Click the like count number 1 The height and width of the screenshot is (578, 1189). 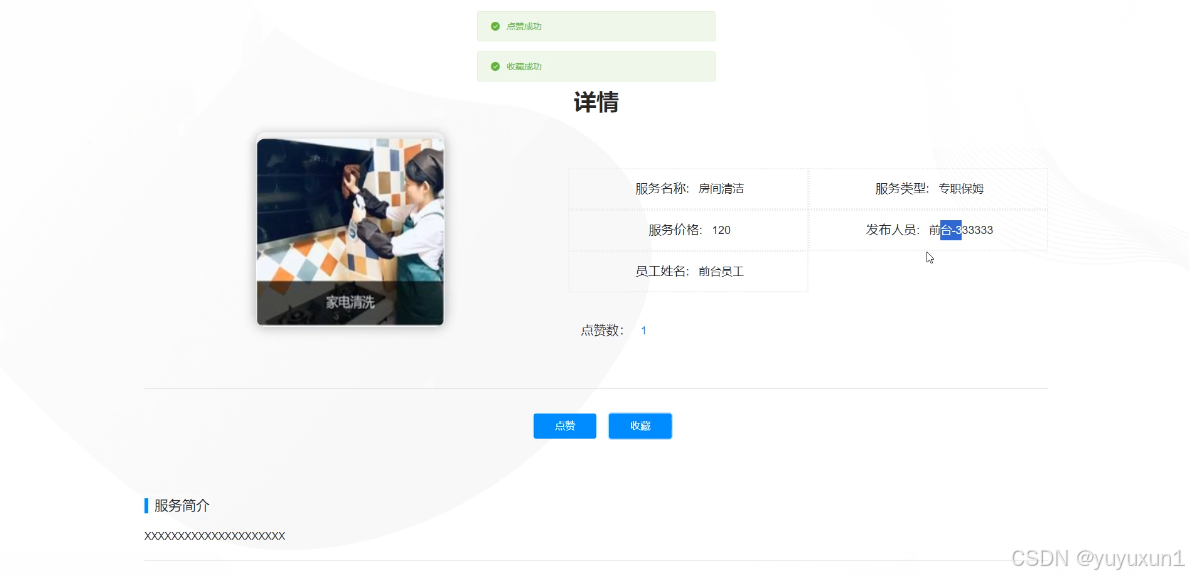(644, 331)
